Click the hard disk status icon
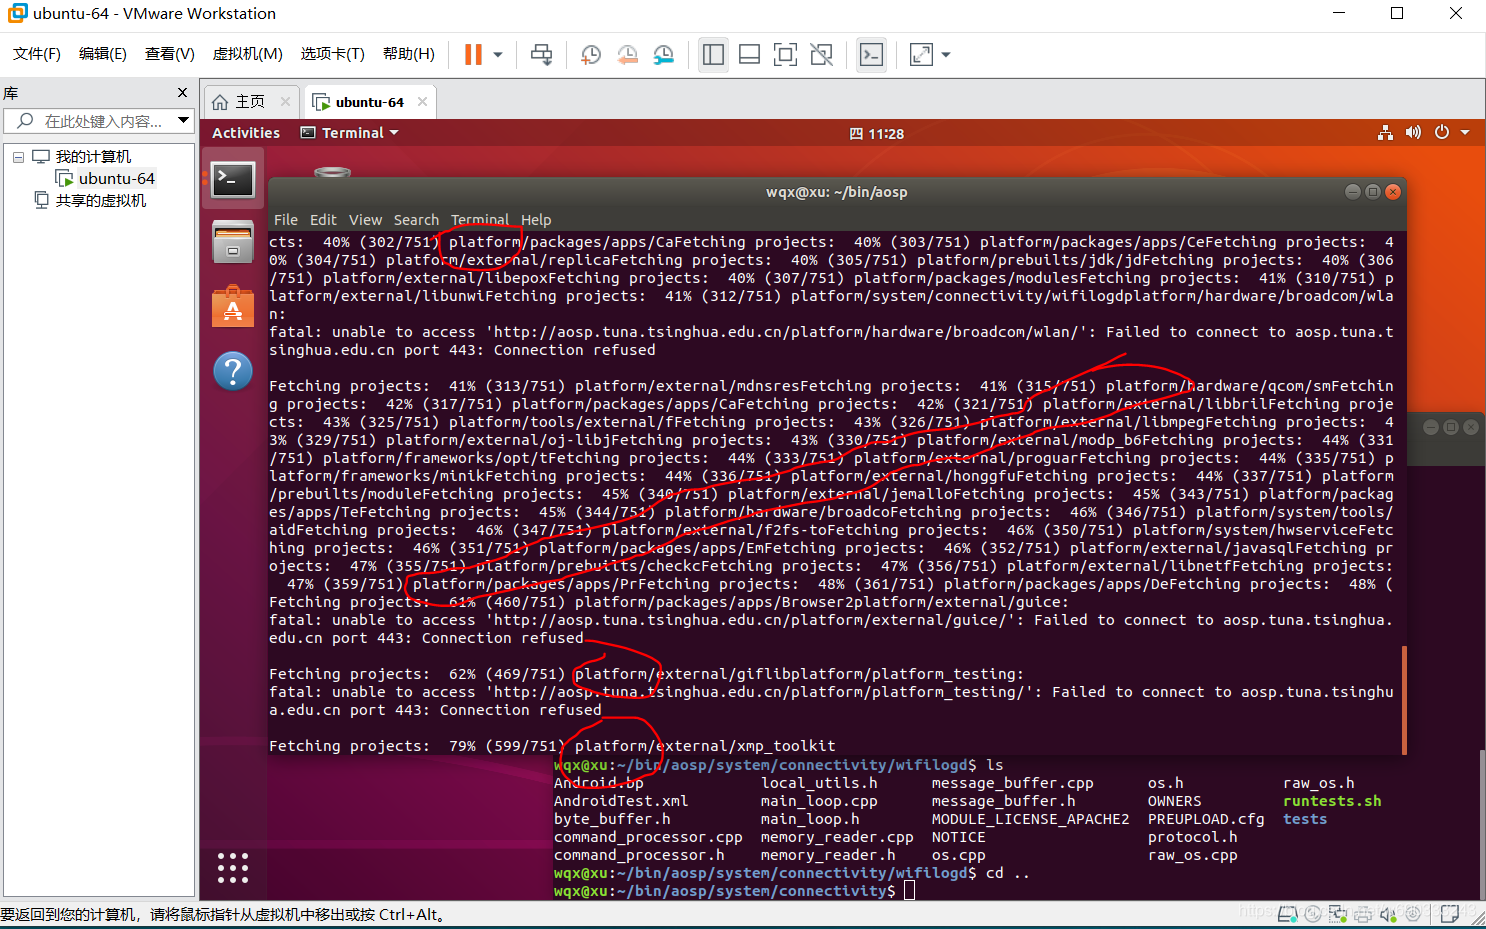The width and height of the screenshot is (1486, 929). tap(1289, 913)
